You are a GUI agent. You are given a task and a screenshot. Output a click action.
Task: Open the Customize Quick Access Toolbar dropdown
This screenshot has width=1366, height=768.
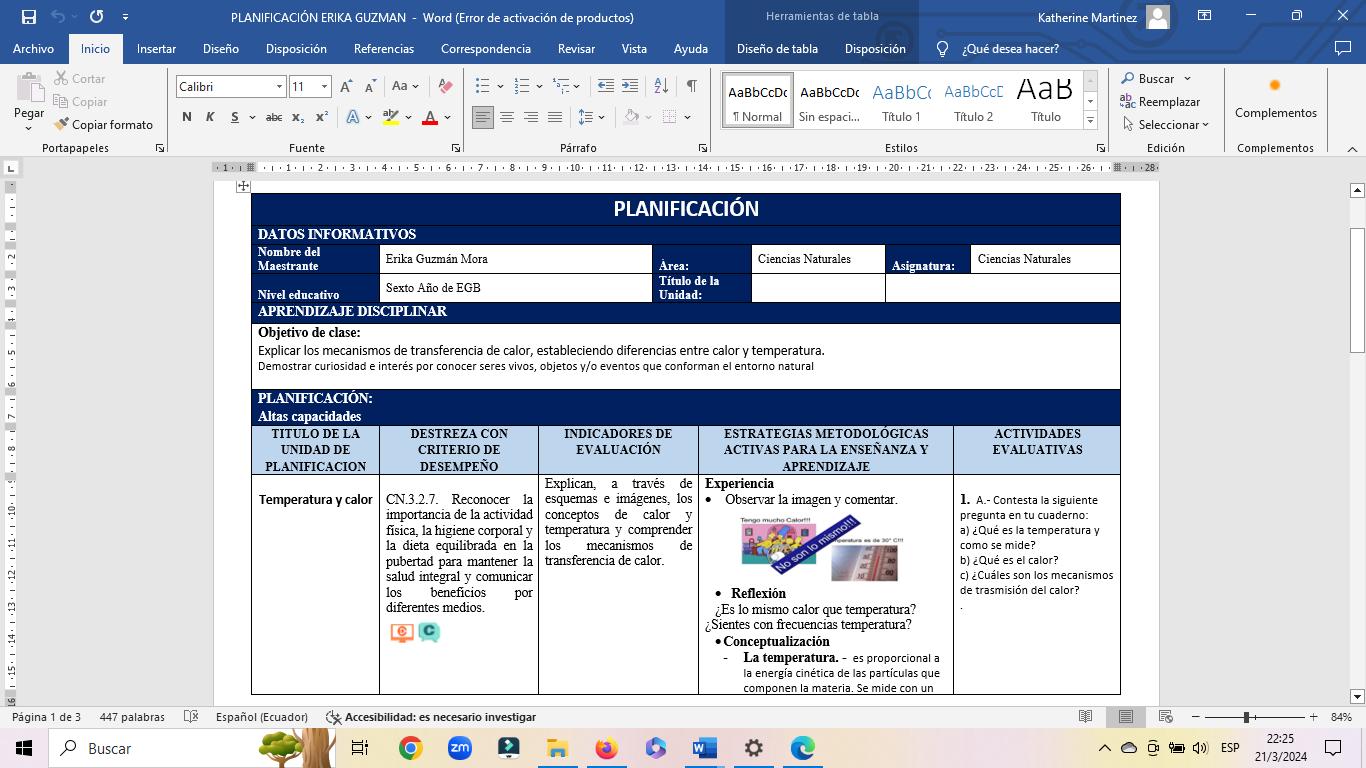tap(125, 16)
